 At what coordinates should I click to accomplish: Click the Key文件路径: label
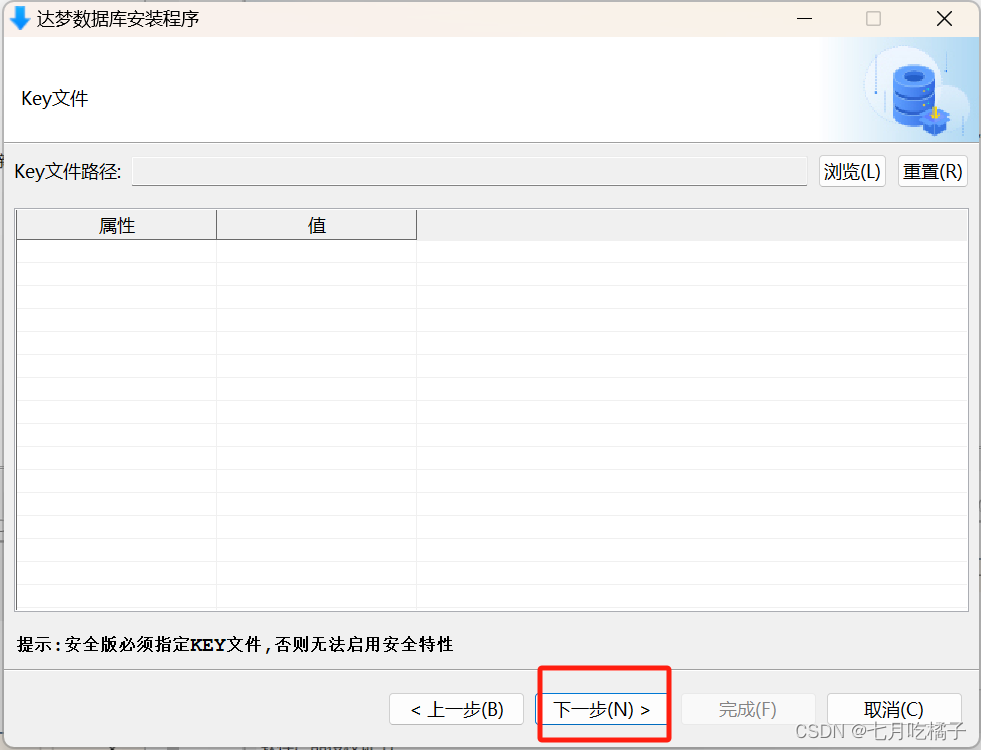tap(68, 171)
